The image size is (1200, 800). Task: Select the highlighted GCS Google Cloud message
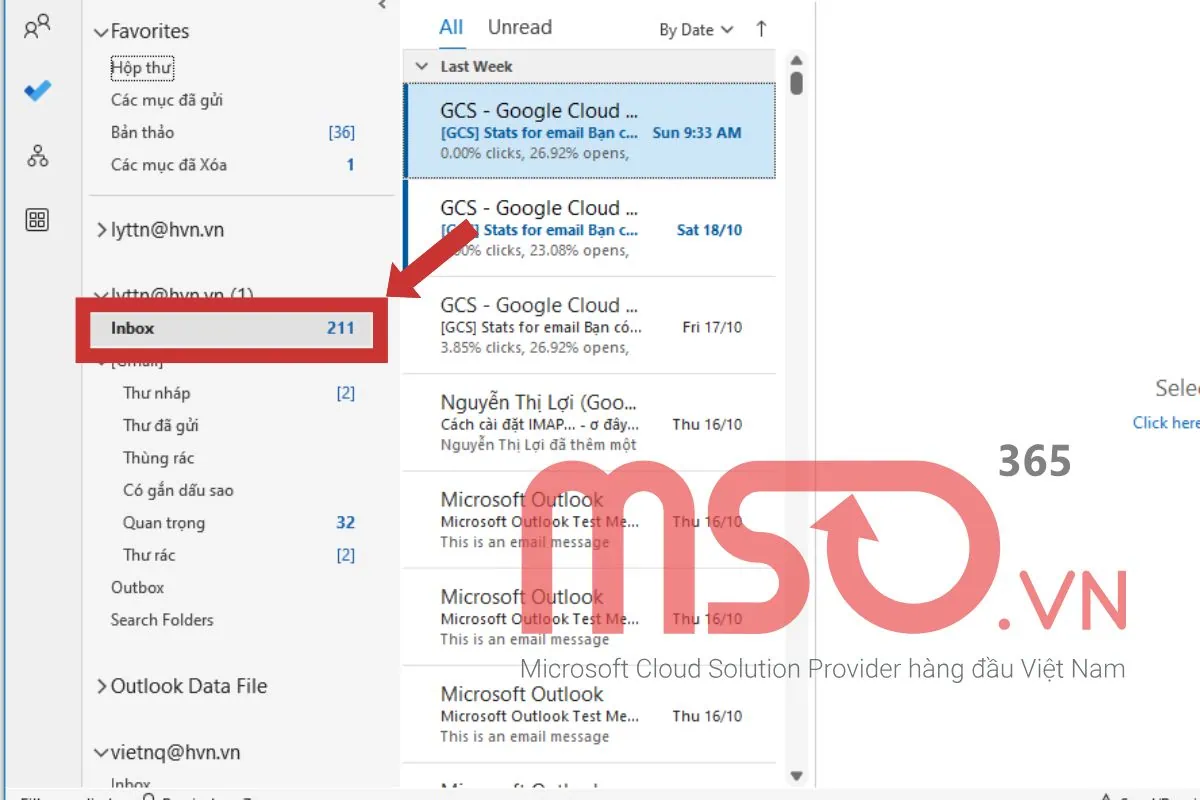(x=590, y=130)
